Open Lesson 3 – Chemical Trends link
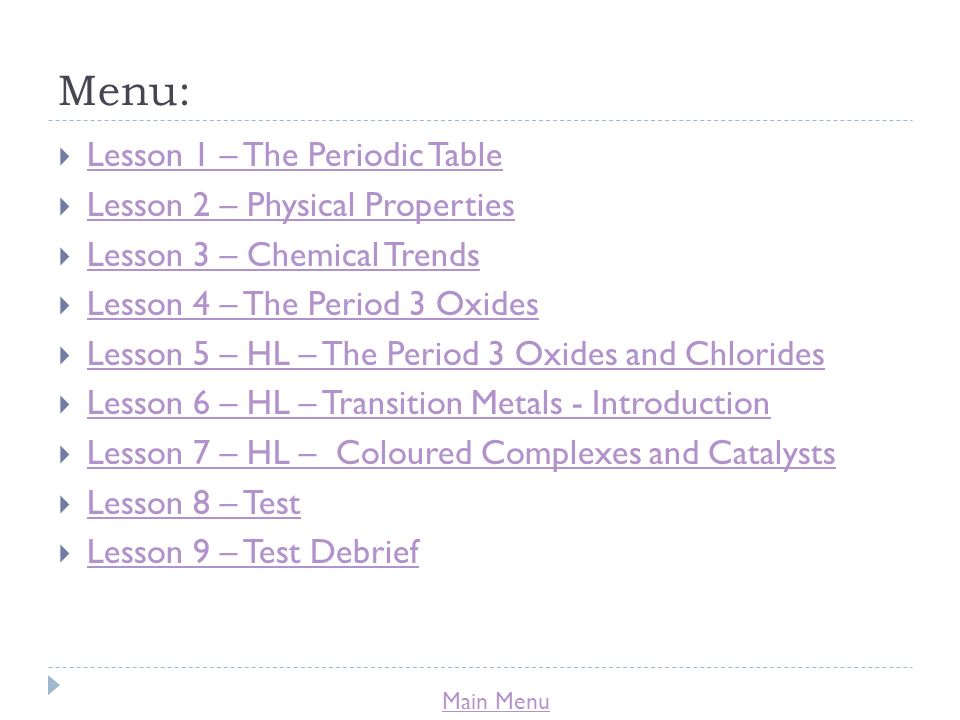The image size is (960, 720). [283, 255]
